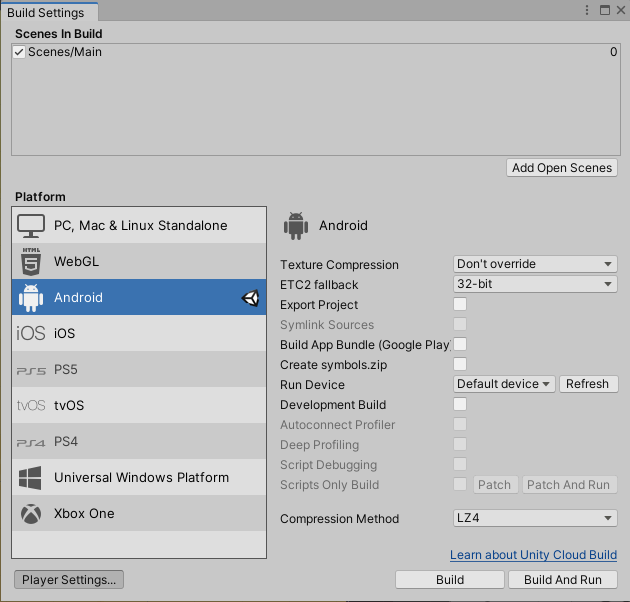This screenshot has height=602, width=630.
Task: Check the Create symbols.zip box
Action: (x=460, y=364)
